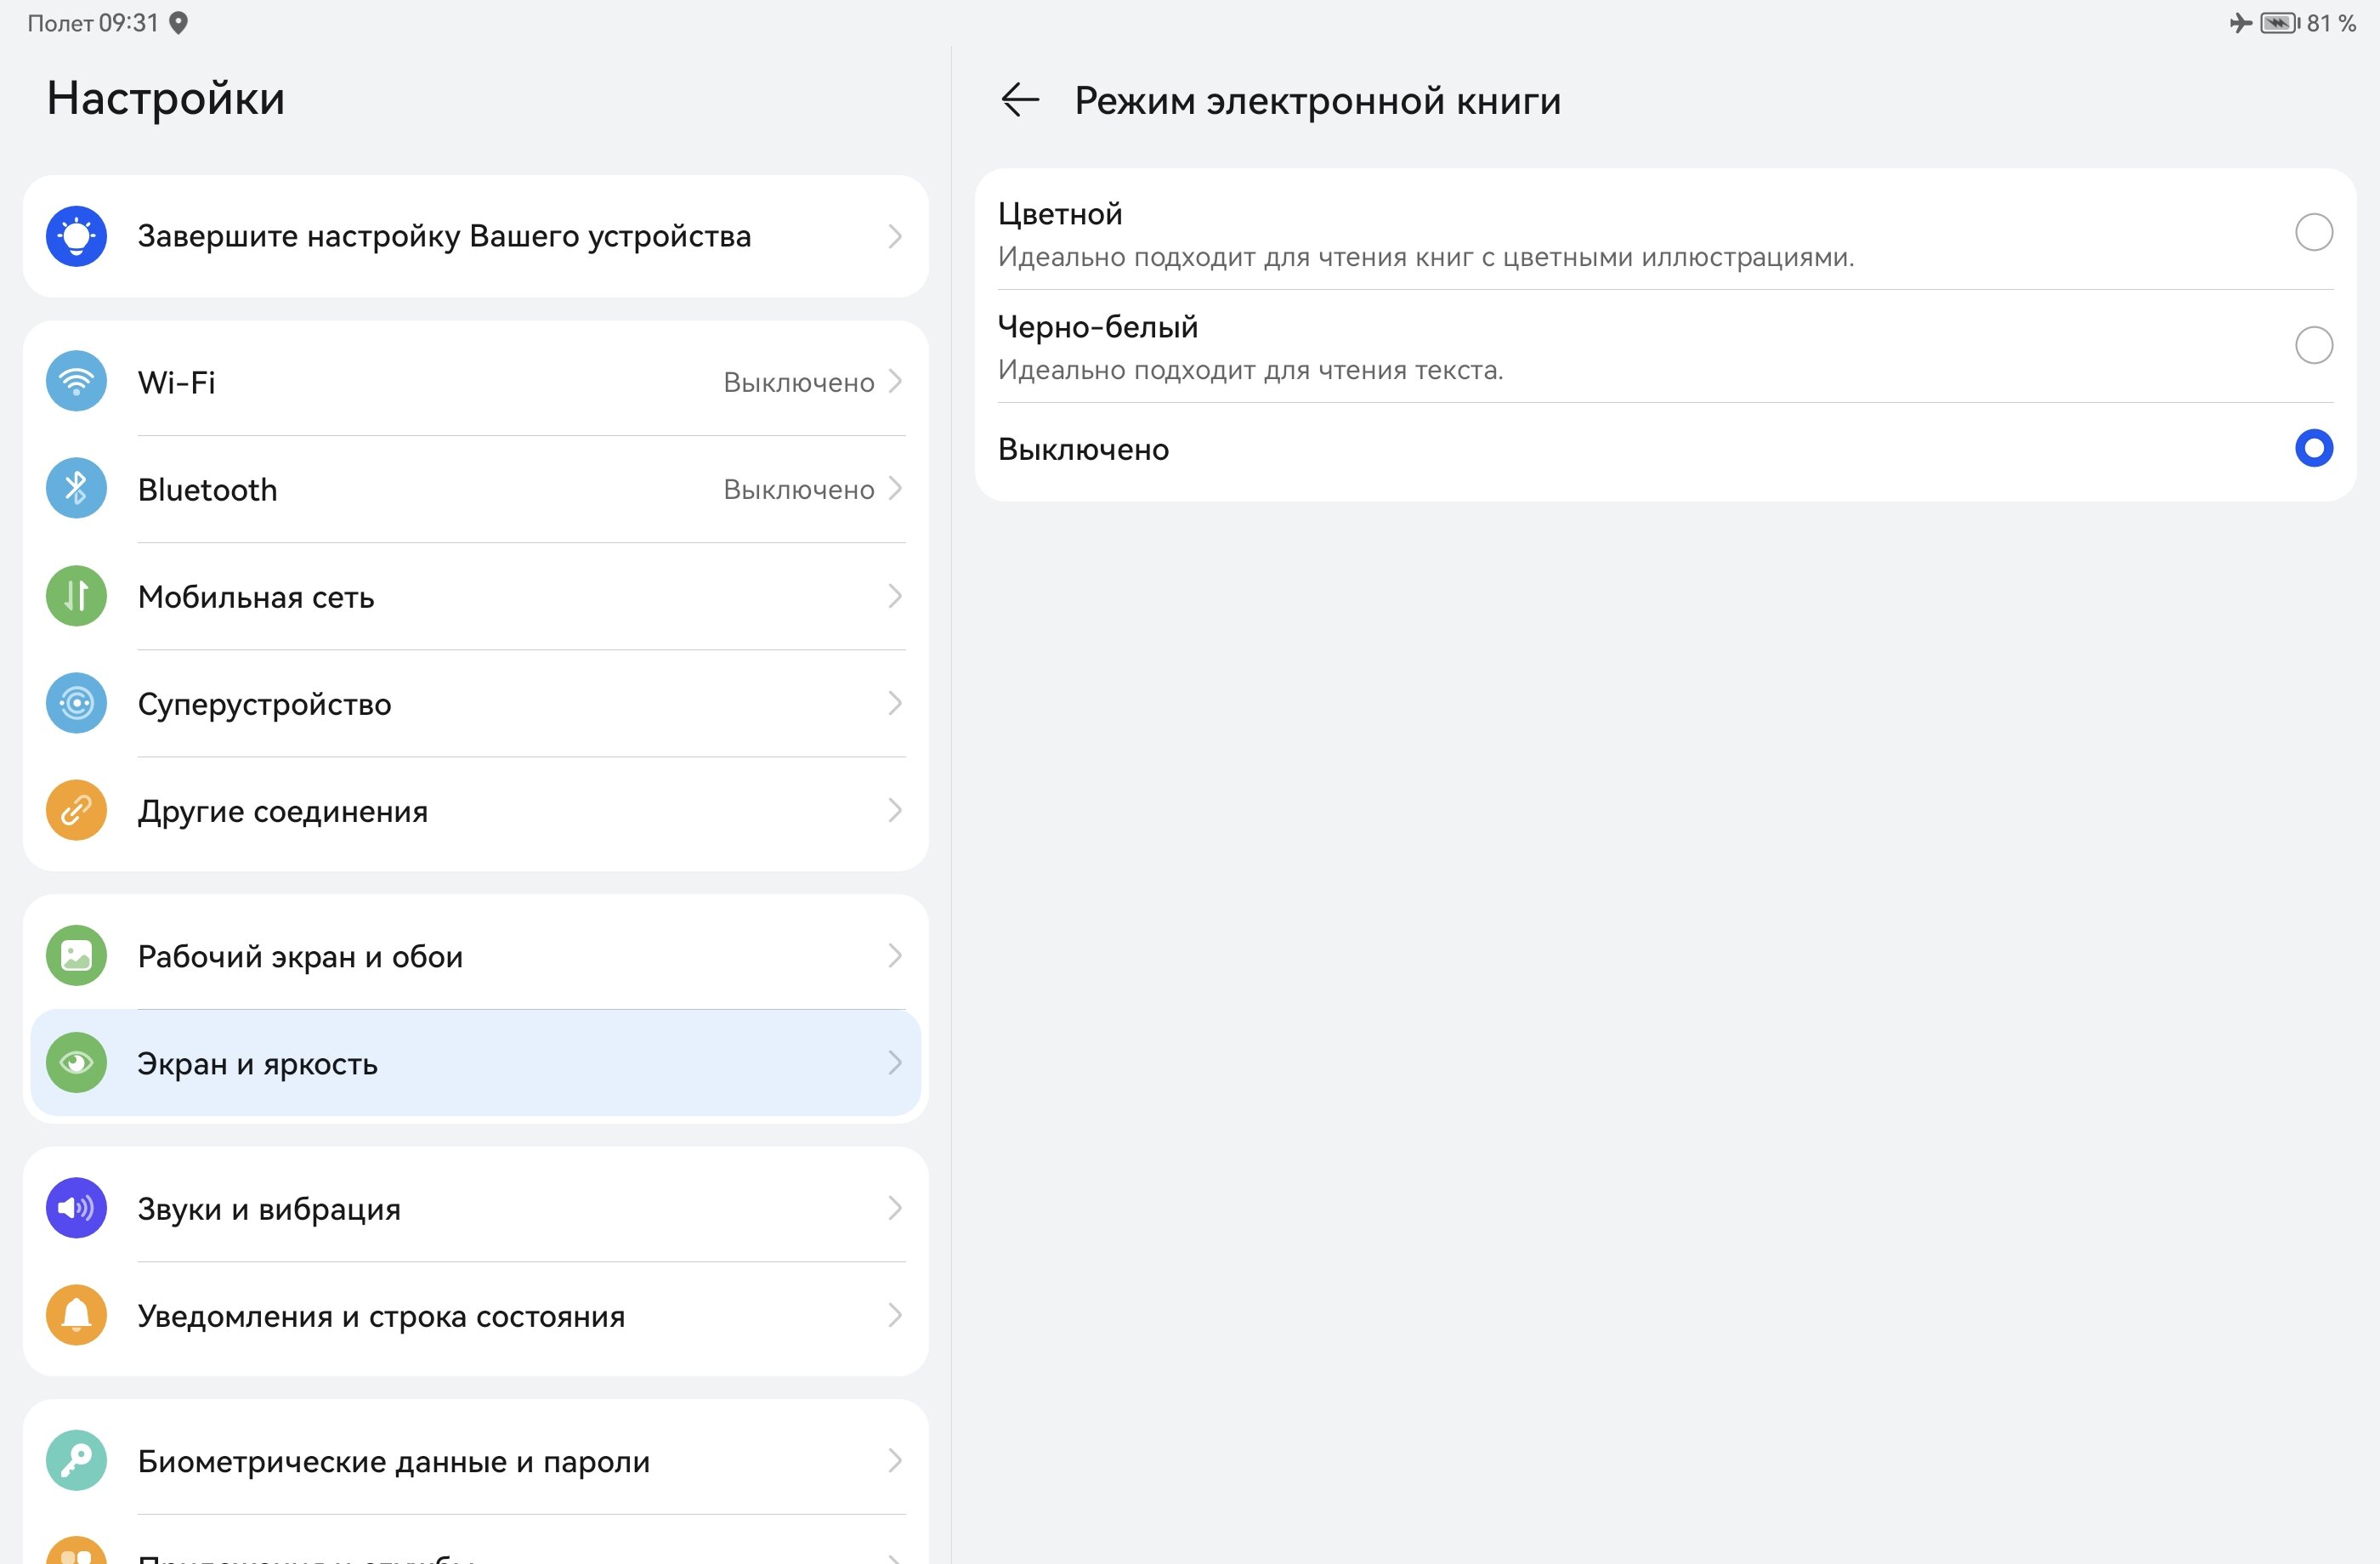Open Рабочий экран и обои settings
Screen dimensions: 2380x1564
tap(476, 956)
